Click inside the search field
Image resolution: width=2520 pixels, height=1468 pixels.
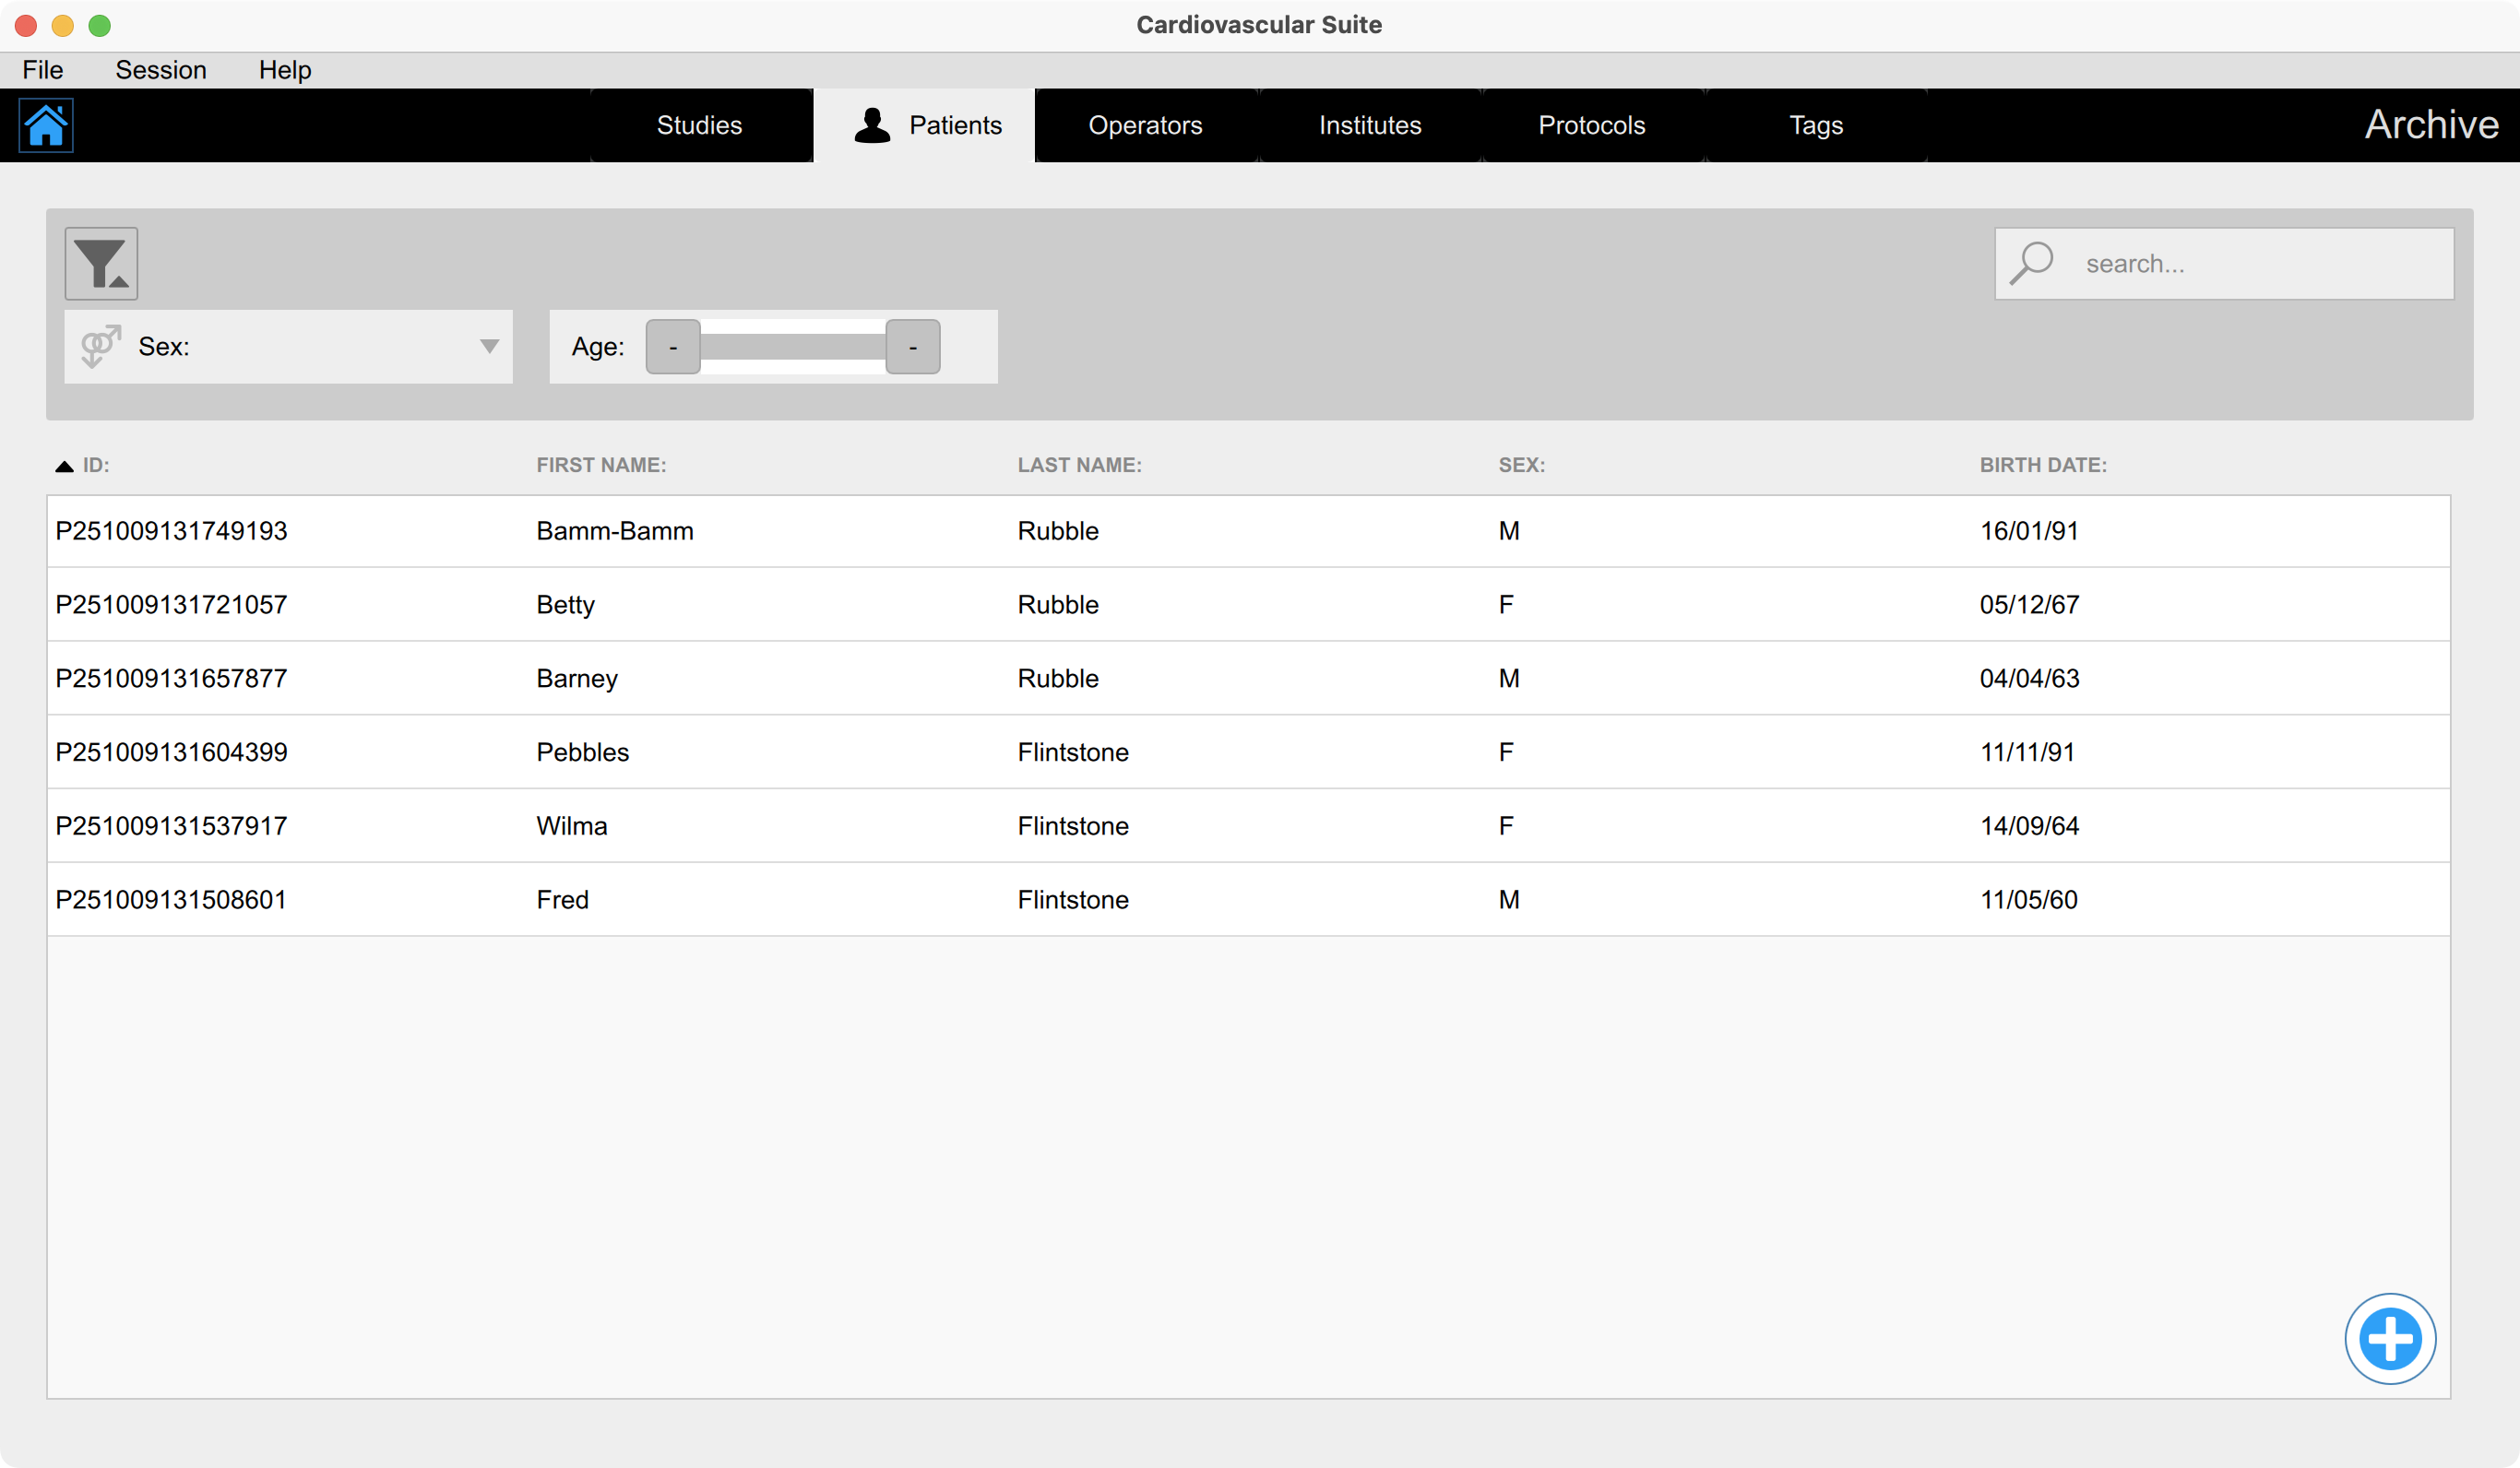2250,263
